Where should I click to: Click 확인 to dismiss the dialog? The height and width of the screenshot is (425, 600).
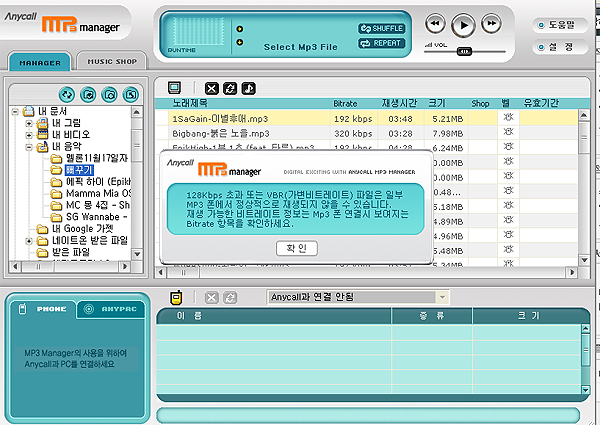tap(297, 248)
